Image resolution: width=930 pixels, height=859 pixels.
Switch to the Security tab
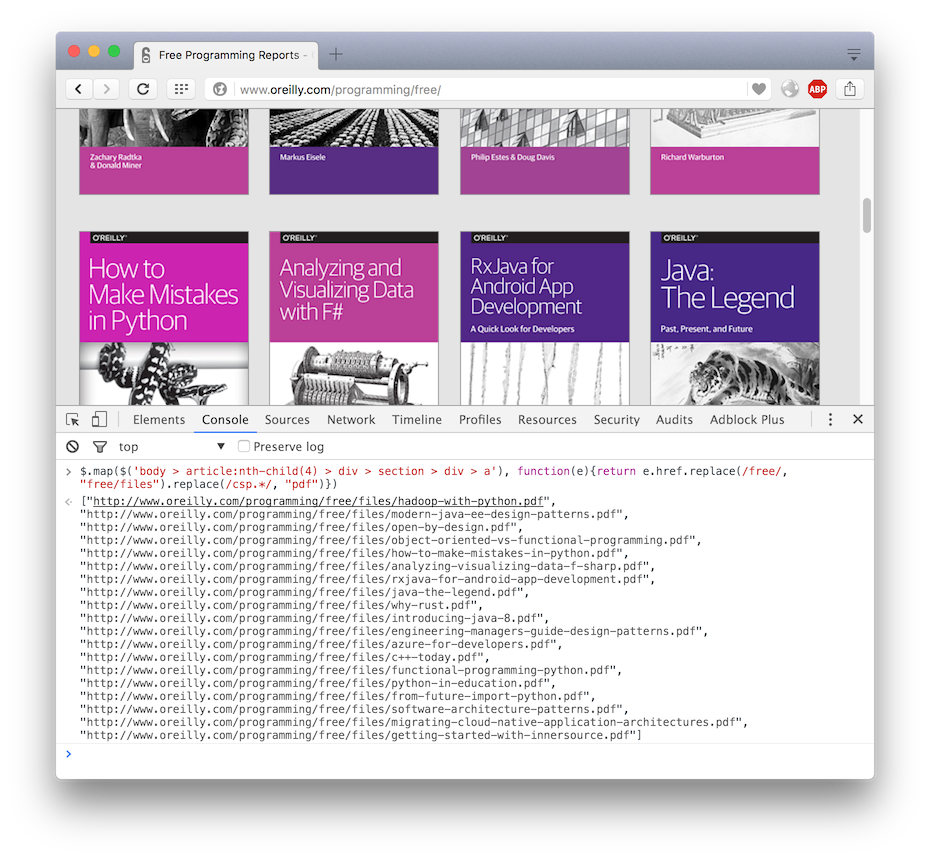(616, 419)
